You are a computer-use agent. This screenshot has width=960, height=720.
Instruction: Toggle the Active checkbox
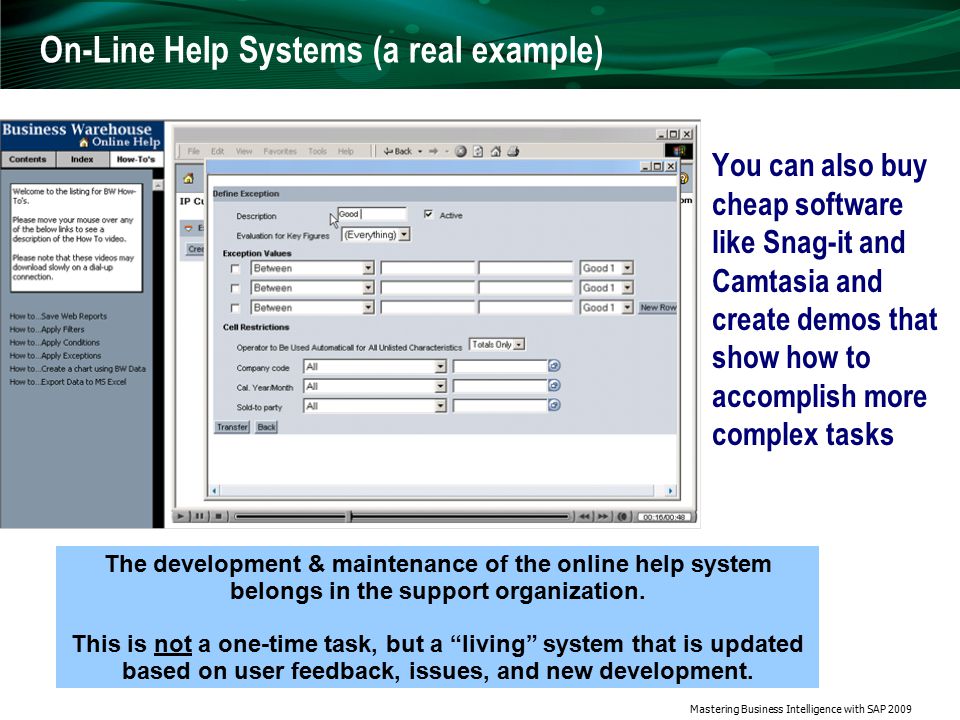[429, 214]
